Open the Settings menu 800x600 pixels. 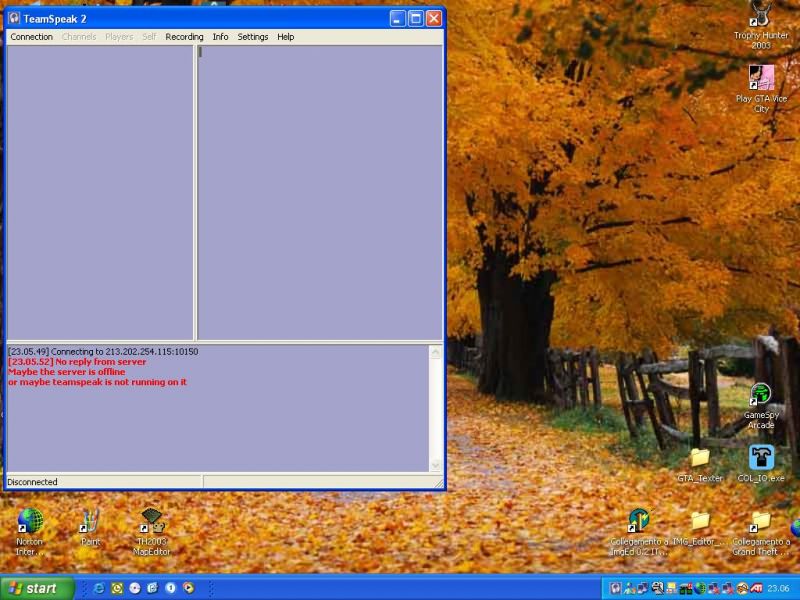point(253,37)
